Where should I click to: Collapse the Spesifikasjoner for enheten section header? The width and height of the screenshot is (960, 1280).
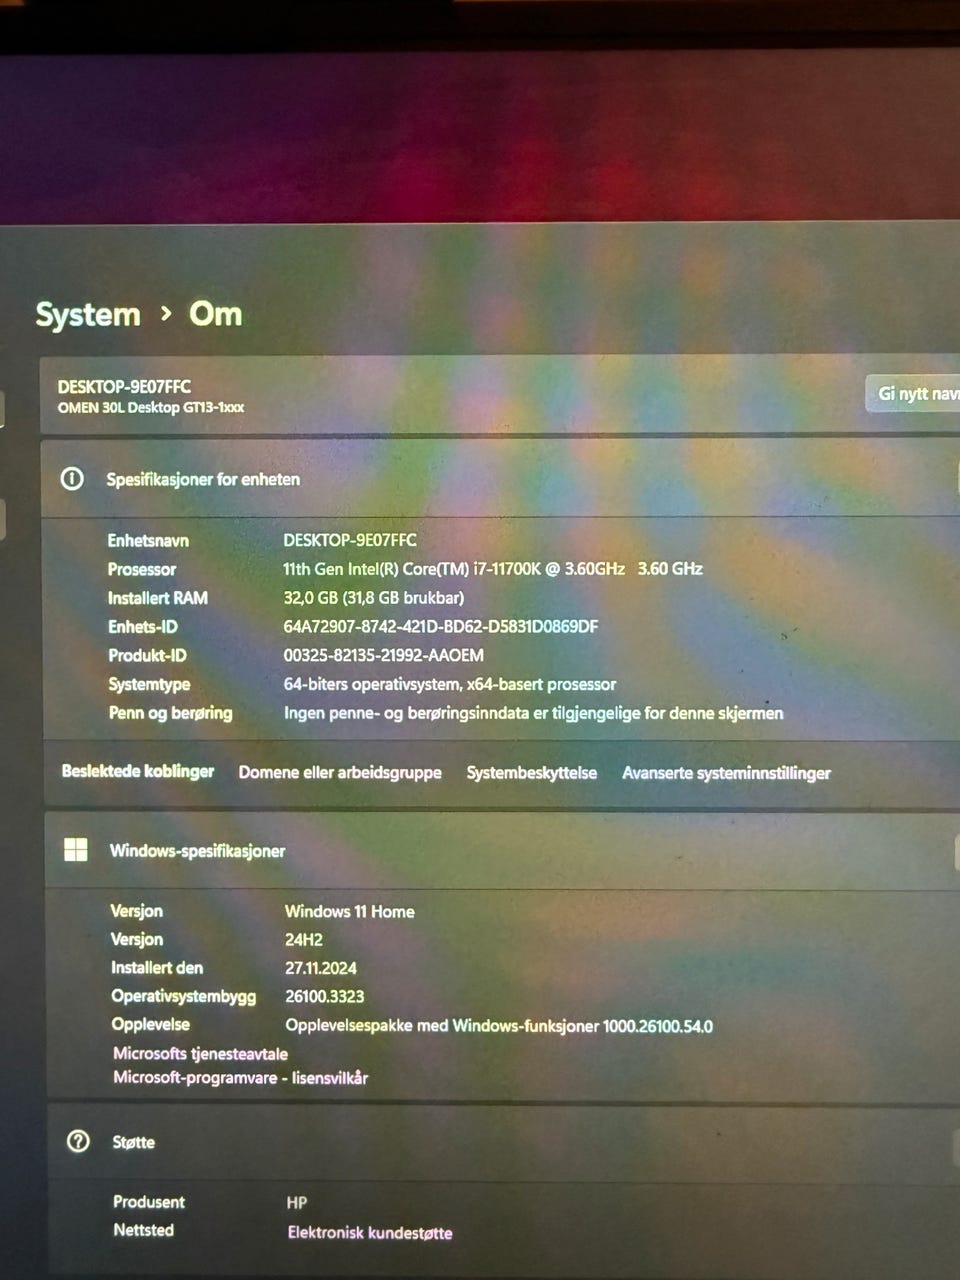click(x=500, y=479)
